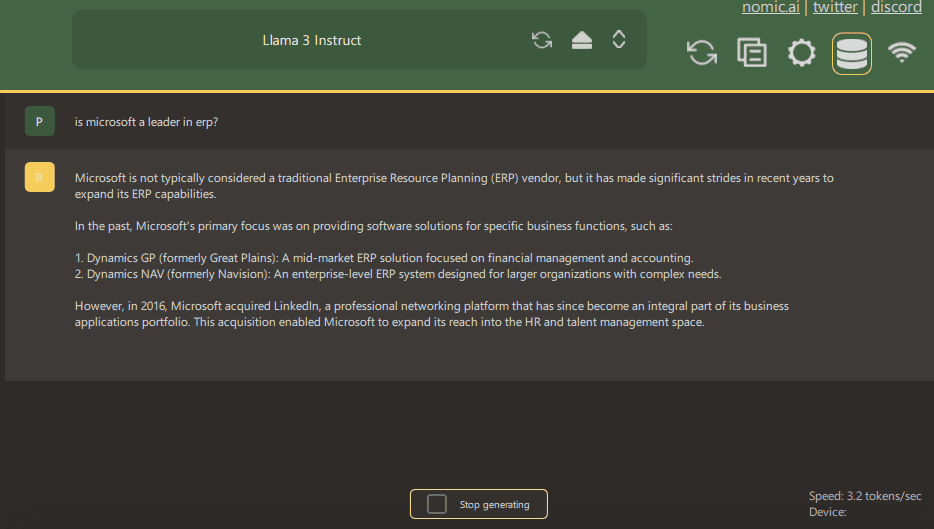Image resolution: width=934 pixels, height=529 pixels.
Task: Click the "Speed: 3.2 tokens/sec" status text
Action: (865, 496)
